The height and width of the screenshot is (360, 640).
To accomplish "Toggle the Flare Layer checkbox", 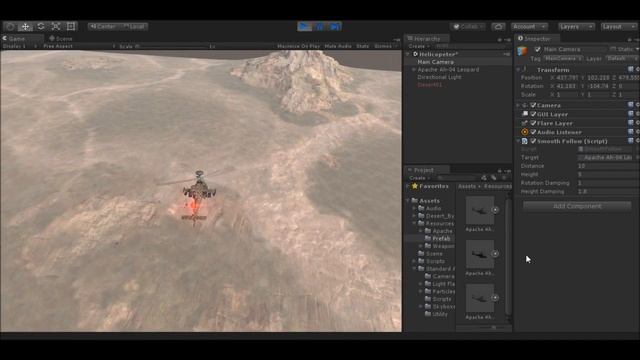I will click(x=533, y=123).
